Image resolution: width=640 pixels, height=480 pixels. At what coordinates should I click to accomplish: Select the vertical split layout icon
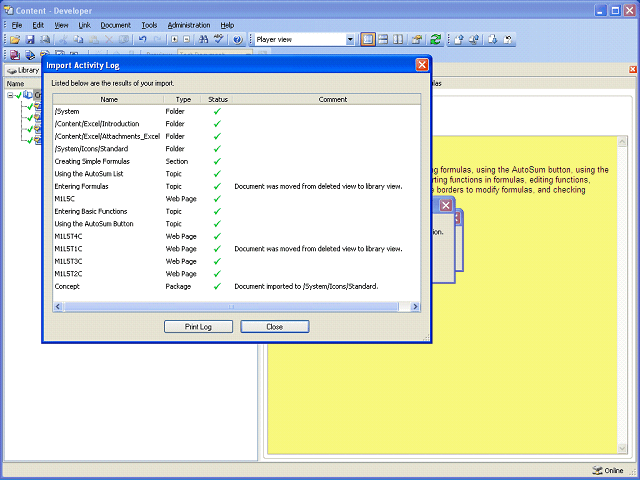[x=398, y=40]
